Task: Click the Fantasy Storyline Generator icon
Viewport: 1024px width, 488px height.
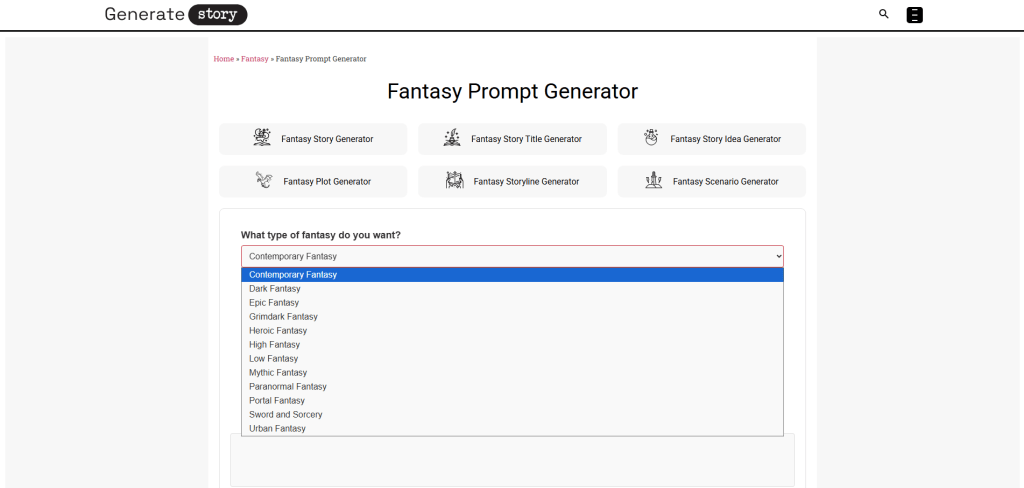Action: point(455,180)
